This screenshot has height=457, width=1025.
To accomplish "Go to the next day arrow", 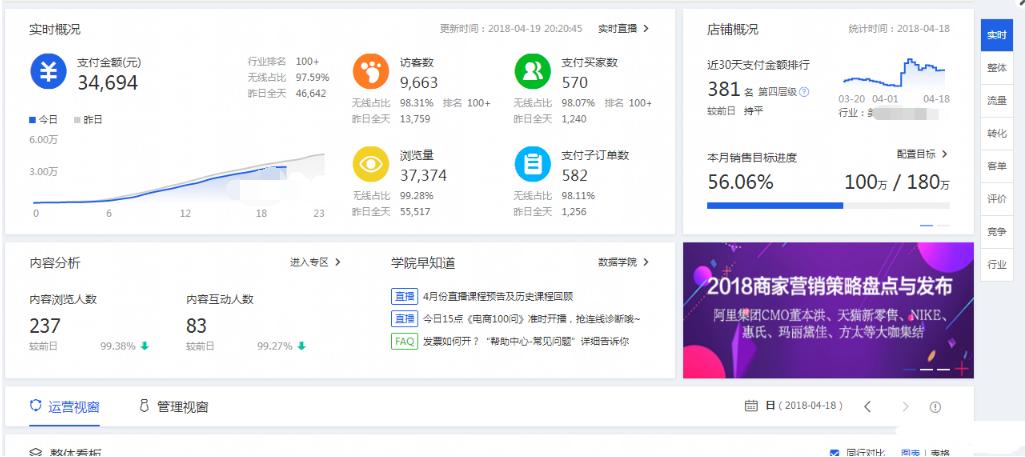I will click(x=905, y=407).
